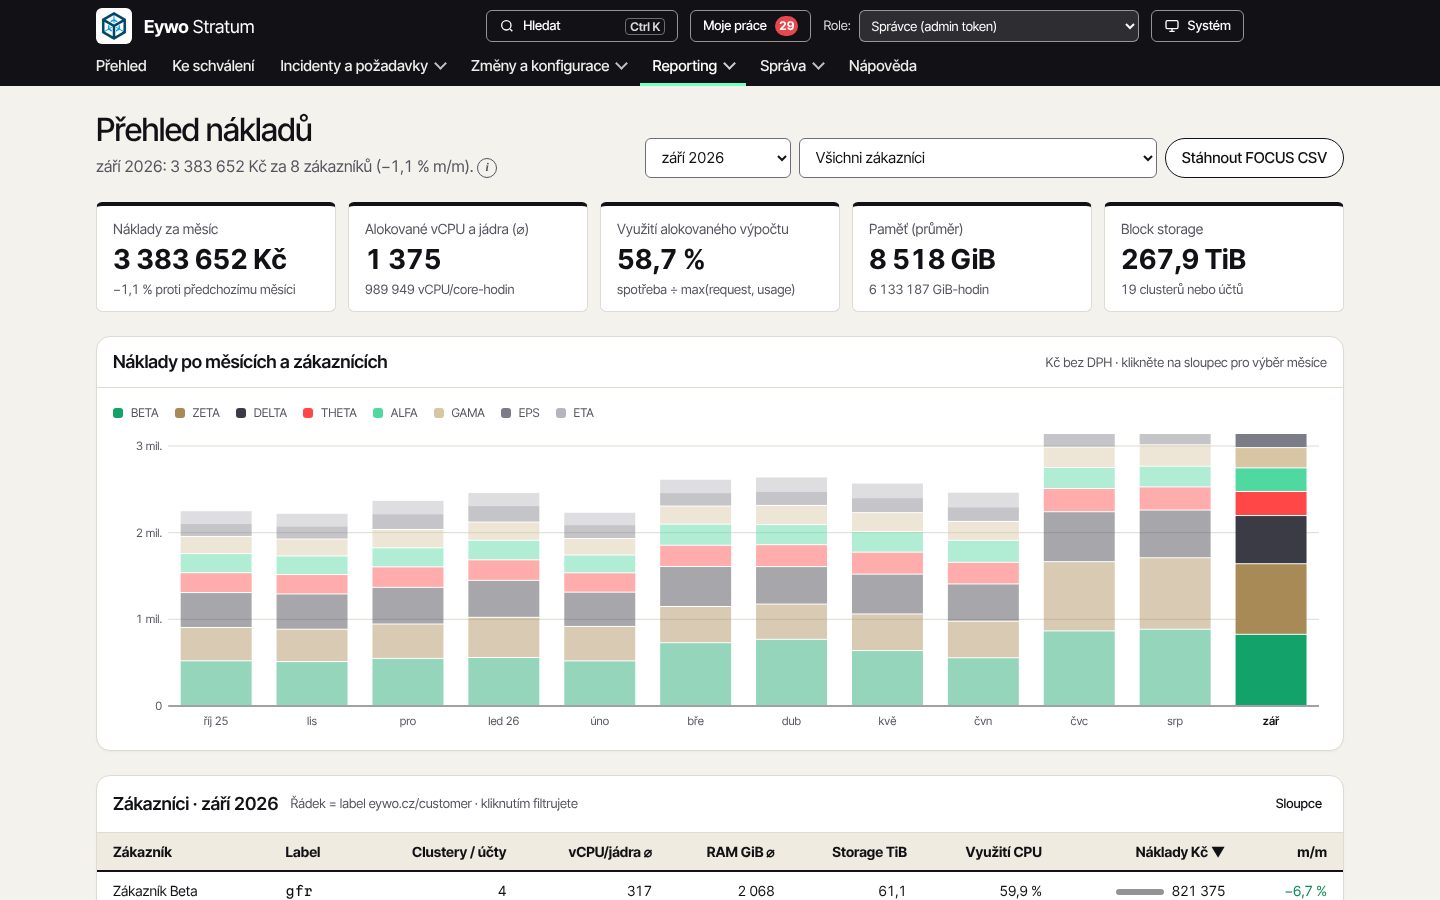Sort by Label column header
Viewport: 1440px width, 900px height.
[x=302, y=852]
